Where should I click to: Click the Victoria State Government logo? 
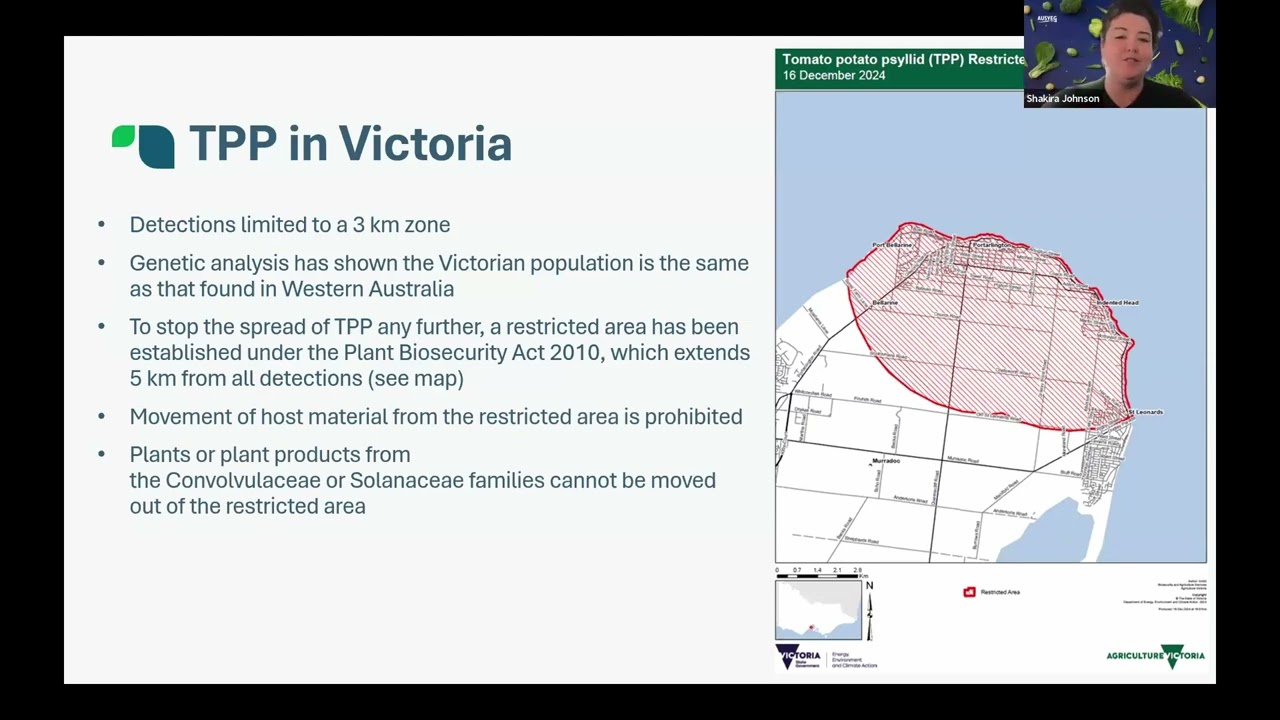pyautogui.click(x=798, y=657)
